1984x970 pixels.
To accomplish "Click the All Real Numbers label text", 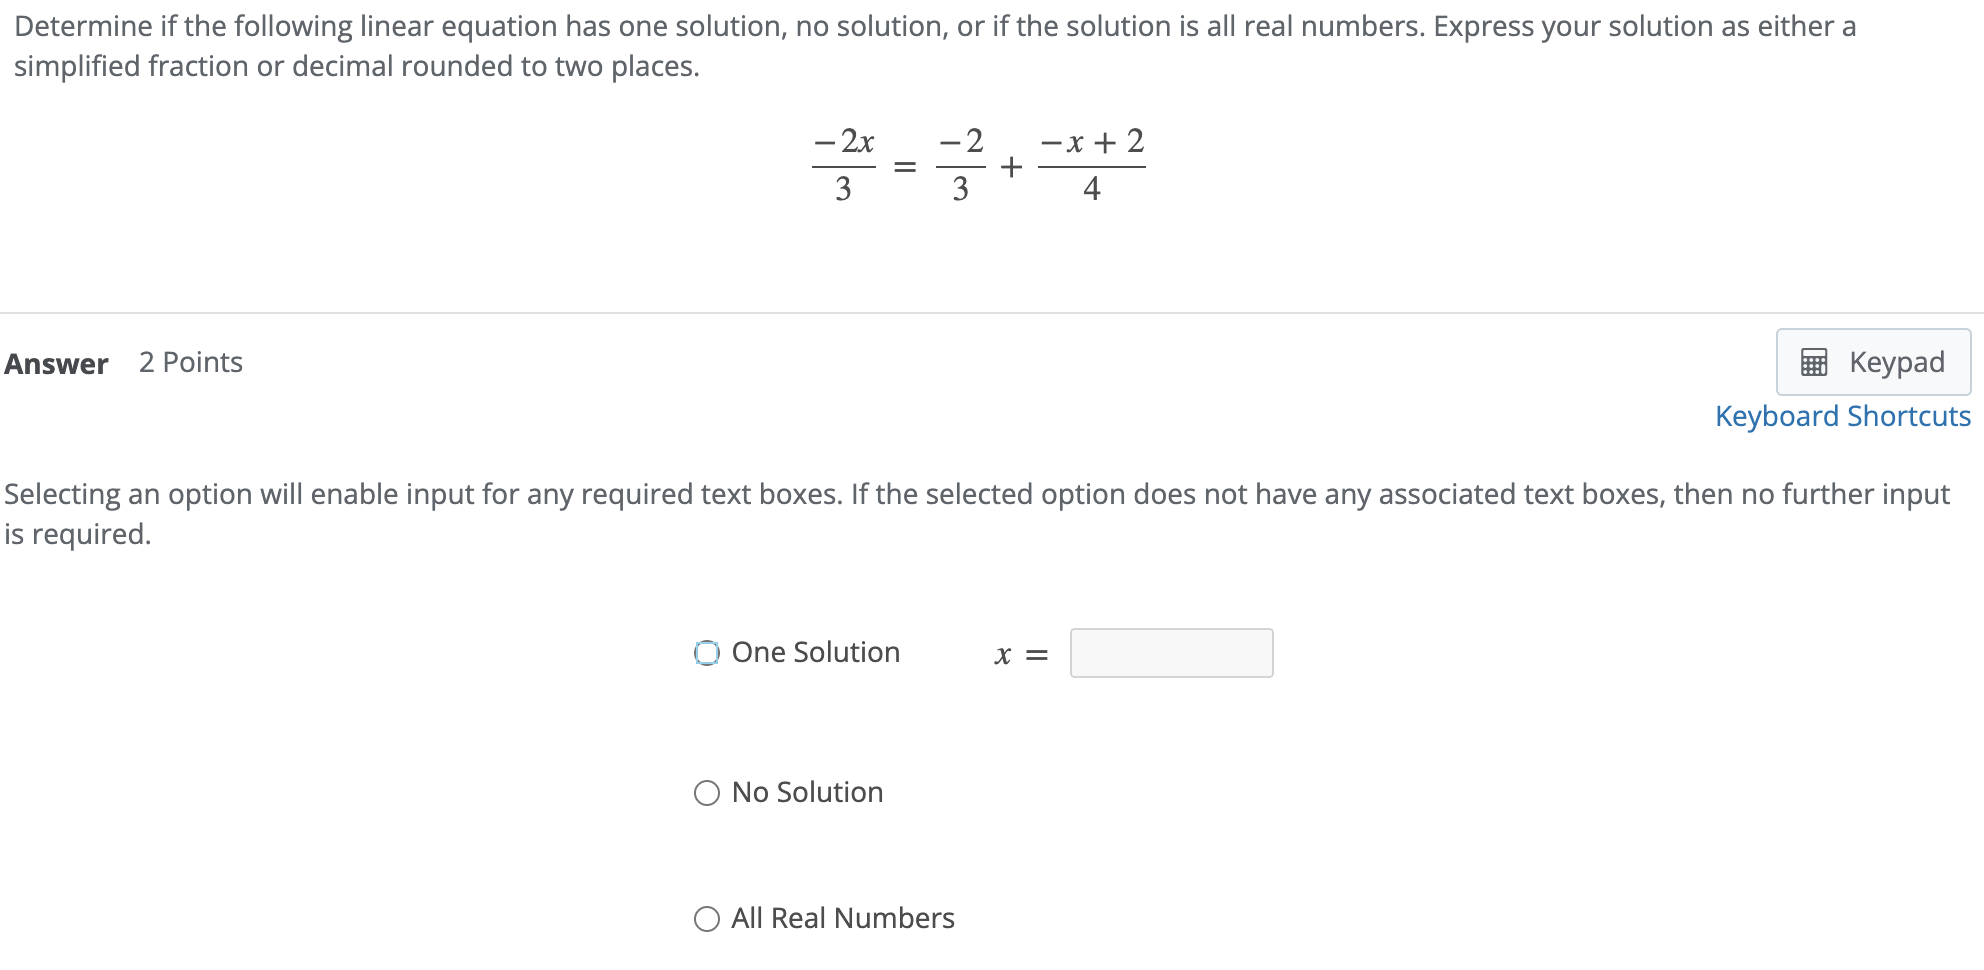I will 841,918.
